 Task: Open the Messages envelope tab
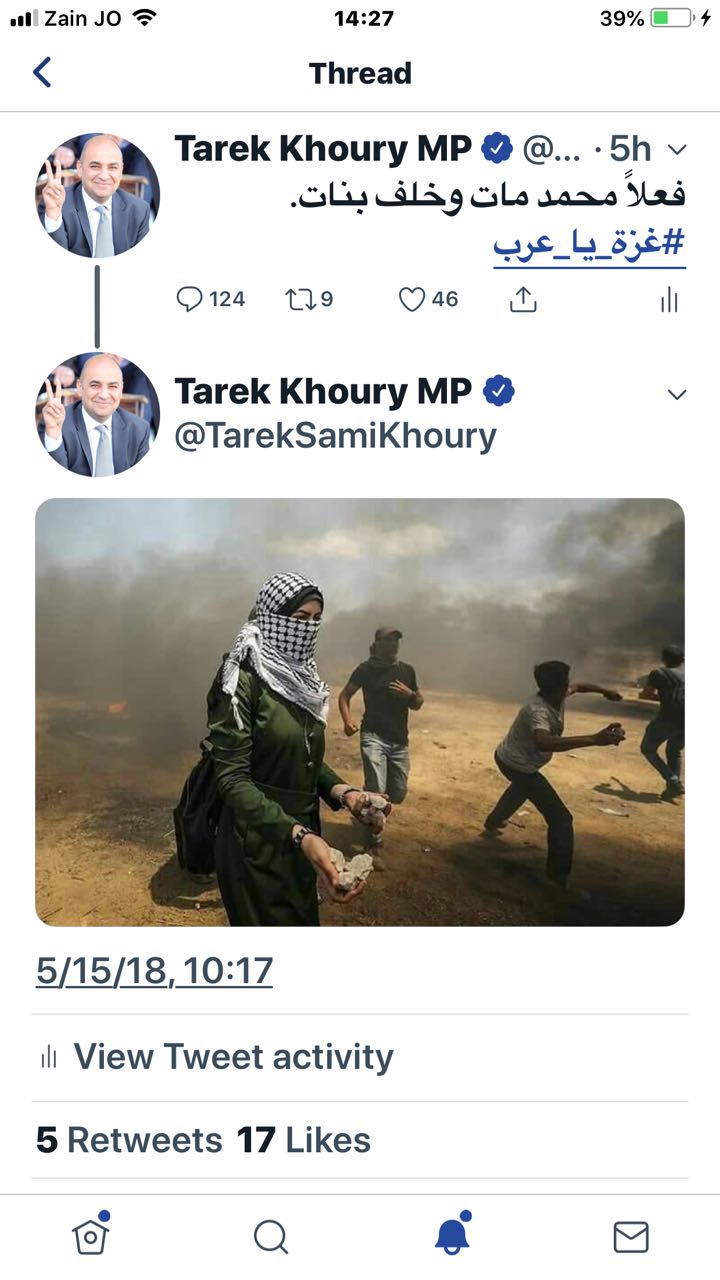[x=631, y=1237]
